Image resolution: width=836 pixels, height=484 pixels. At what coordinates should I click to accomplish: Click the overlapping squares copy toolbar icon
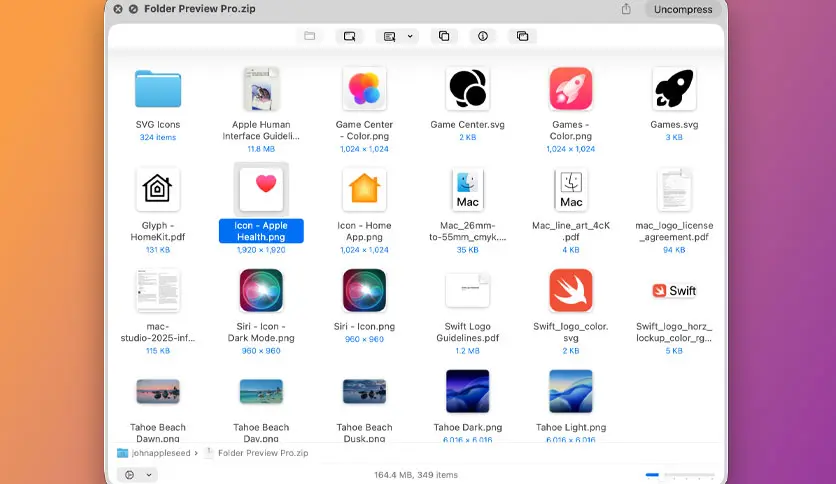point(444,36)
